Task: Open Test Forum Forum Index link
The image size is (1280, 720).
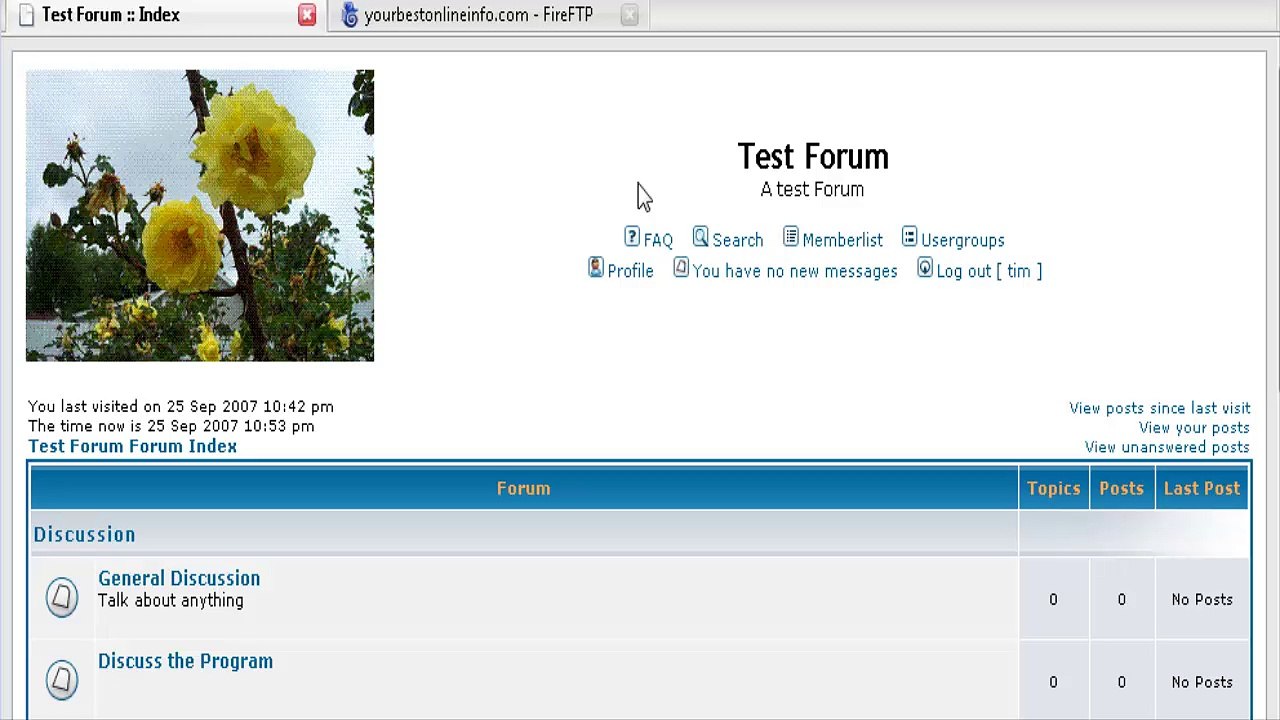Action: [x=132, y=446]
